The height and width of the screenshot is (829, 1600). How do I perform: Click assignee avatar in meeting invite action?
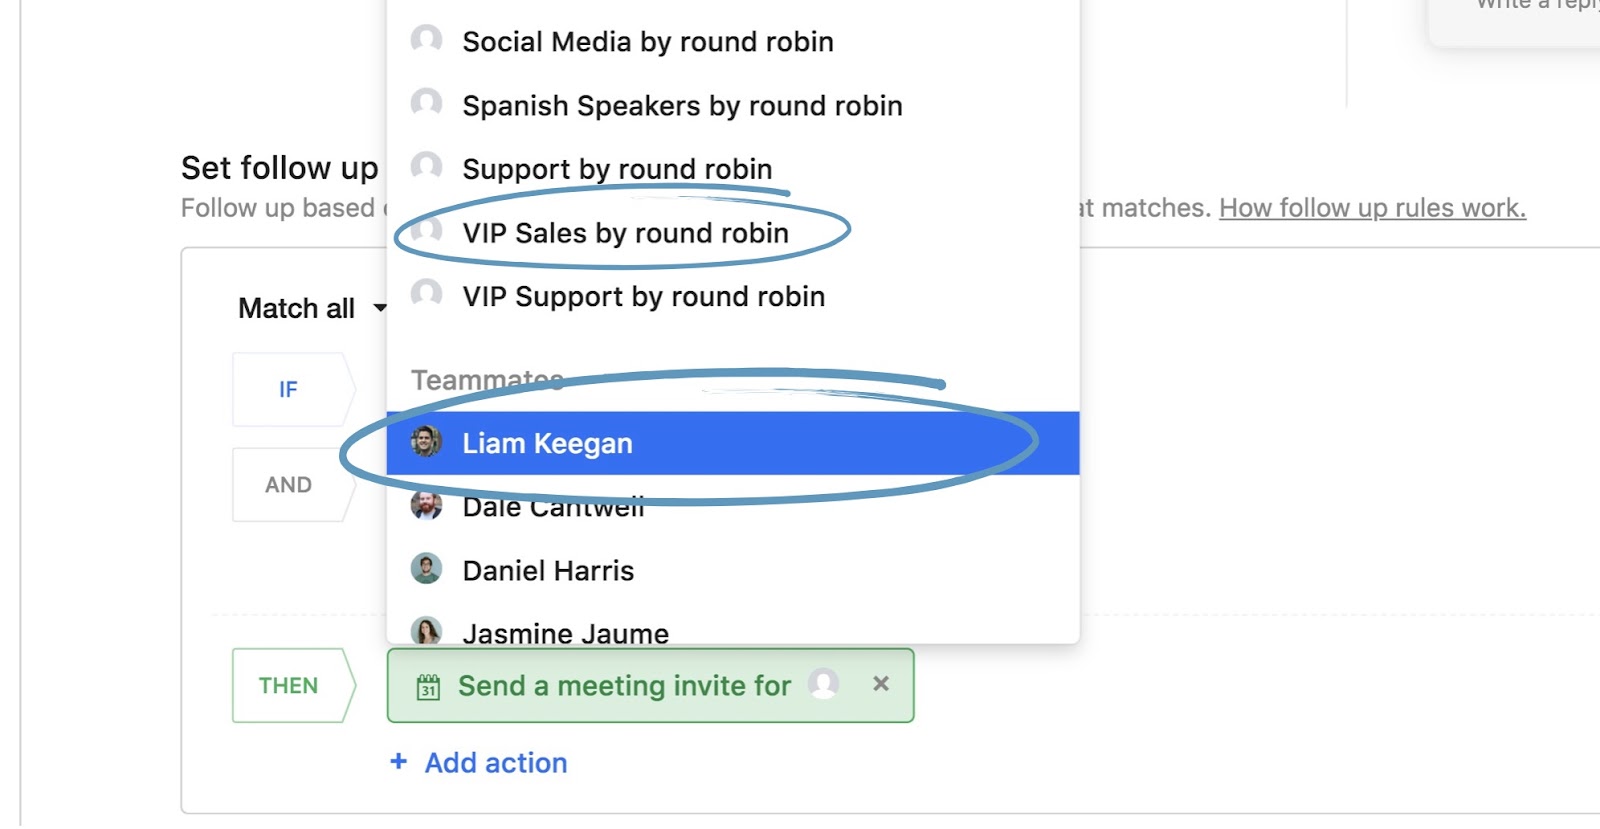click(x=824, y=685)
